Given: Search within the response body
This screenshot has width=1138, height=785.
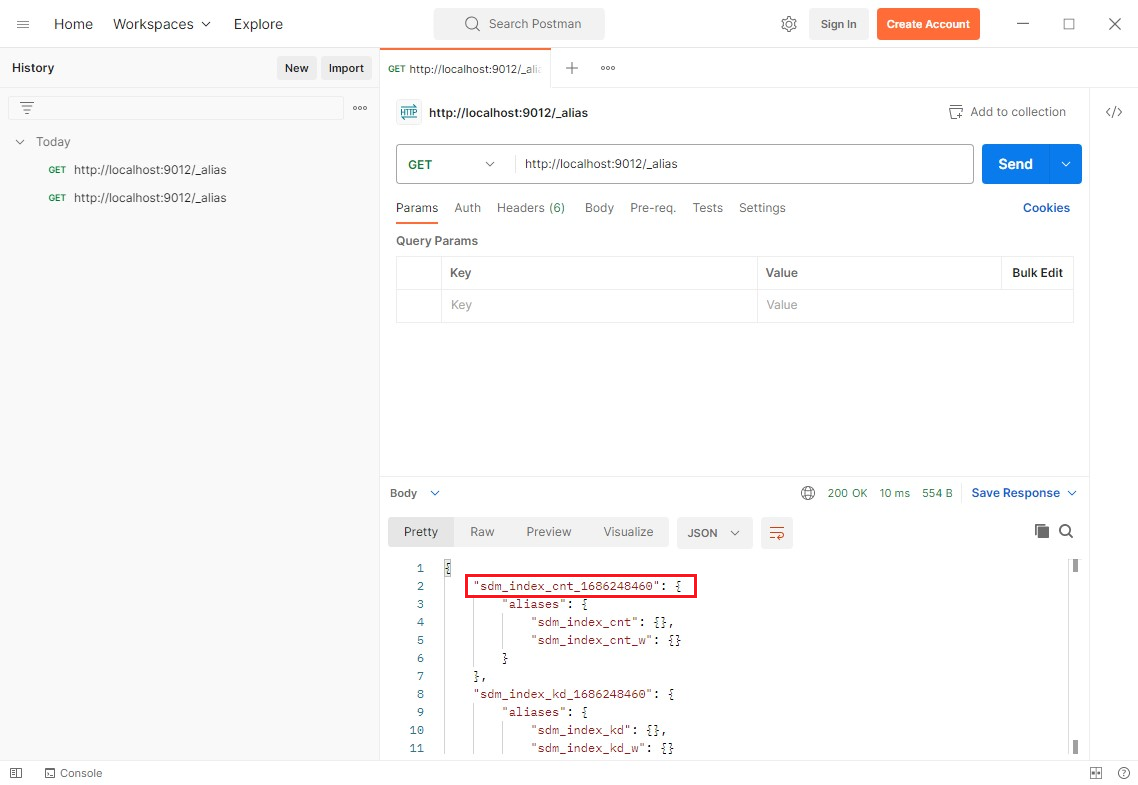Looking at the screenshot, I should (1066, 531).
